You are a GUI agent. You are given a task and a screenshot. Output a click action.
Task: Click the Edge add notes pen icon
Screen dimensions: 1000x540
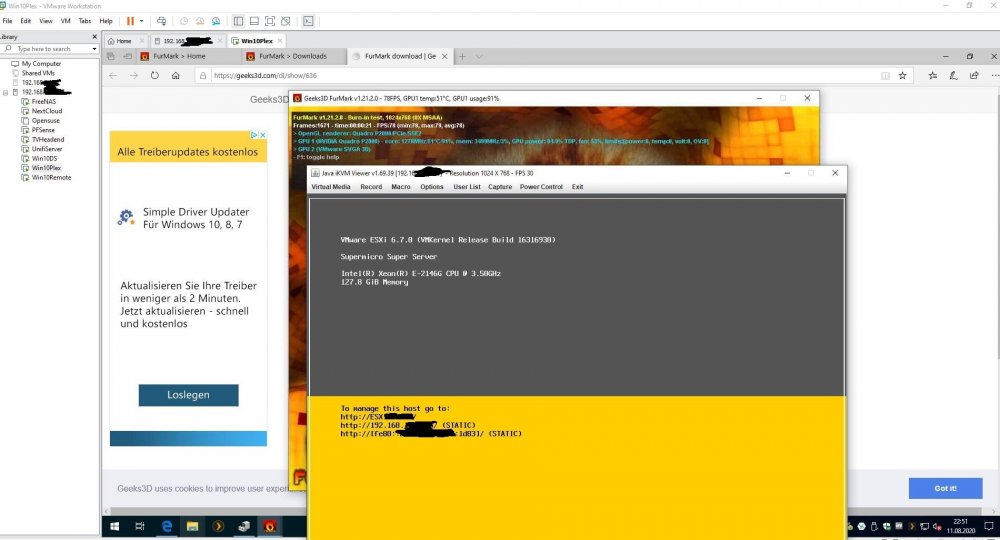[x=953, y=75]
